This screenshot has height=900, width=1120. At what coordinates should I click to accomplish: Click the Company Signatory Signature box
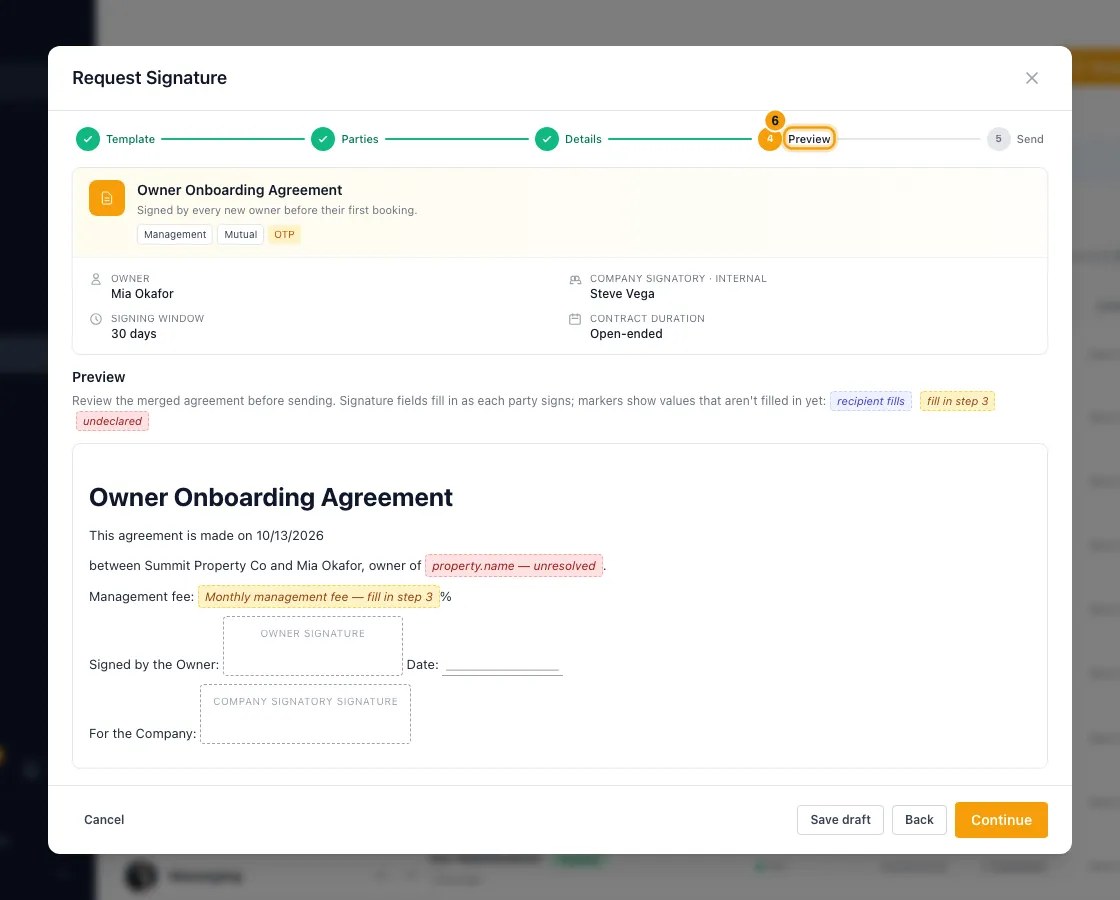[305, 714]
